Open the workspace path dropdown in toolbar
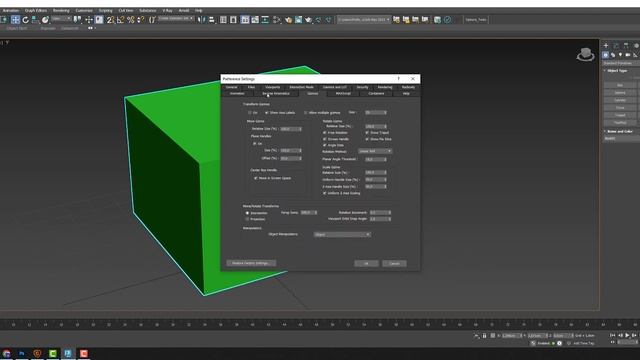Viewport: 640px width, 360px height. click(364, 20)
